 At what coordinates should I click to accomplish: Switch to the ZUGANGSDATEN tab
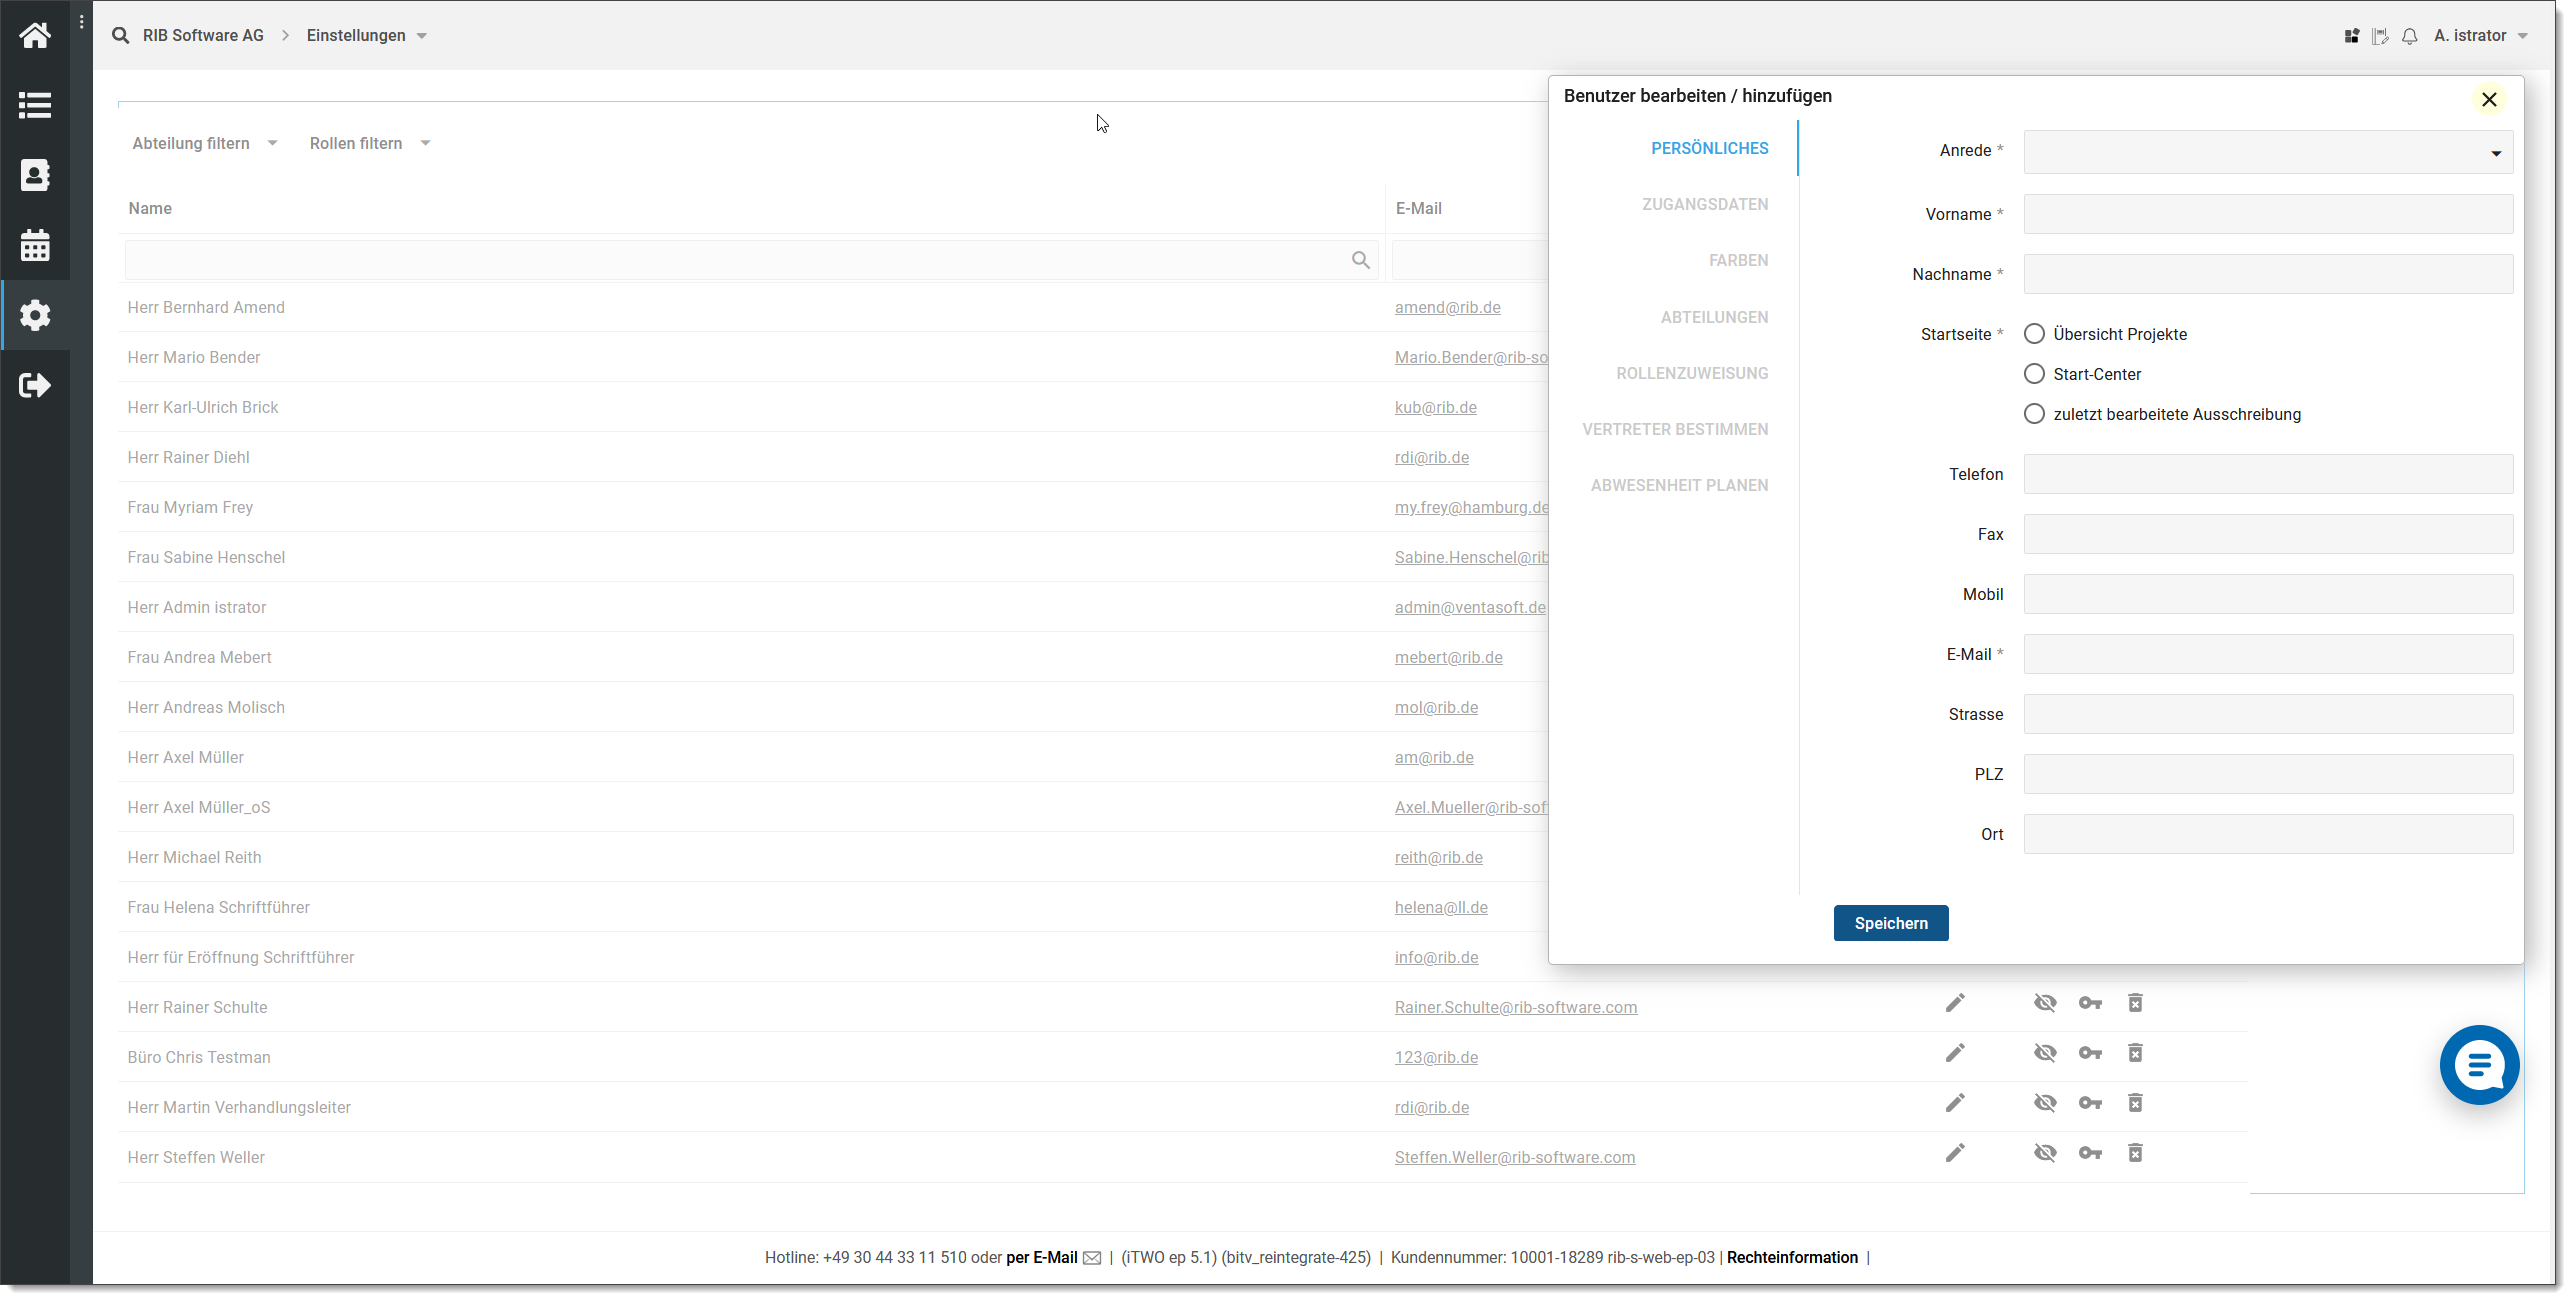[1704, 204]
